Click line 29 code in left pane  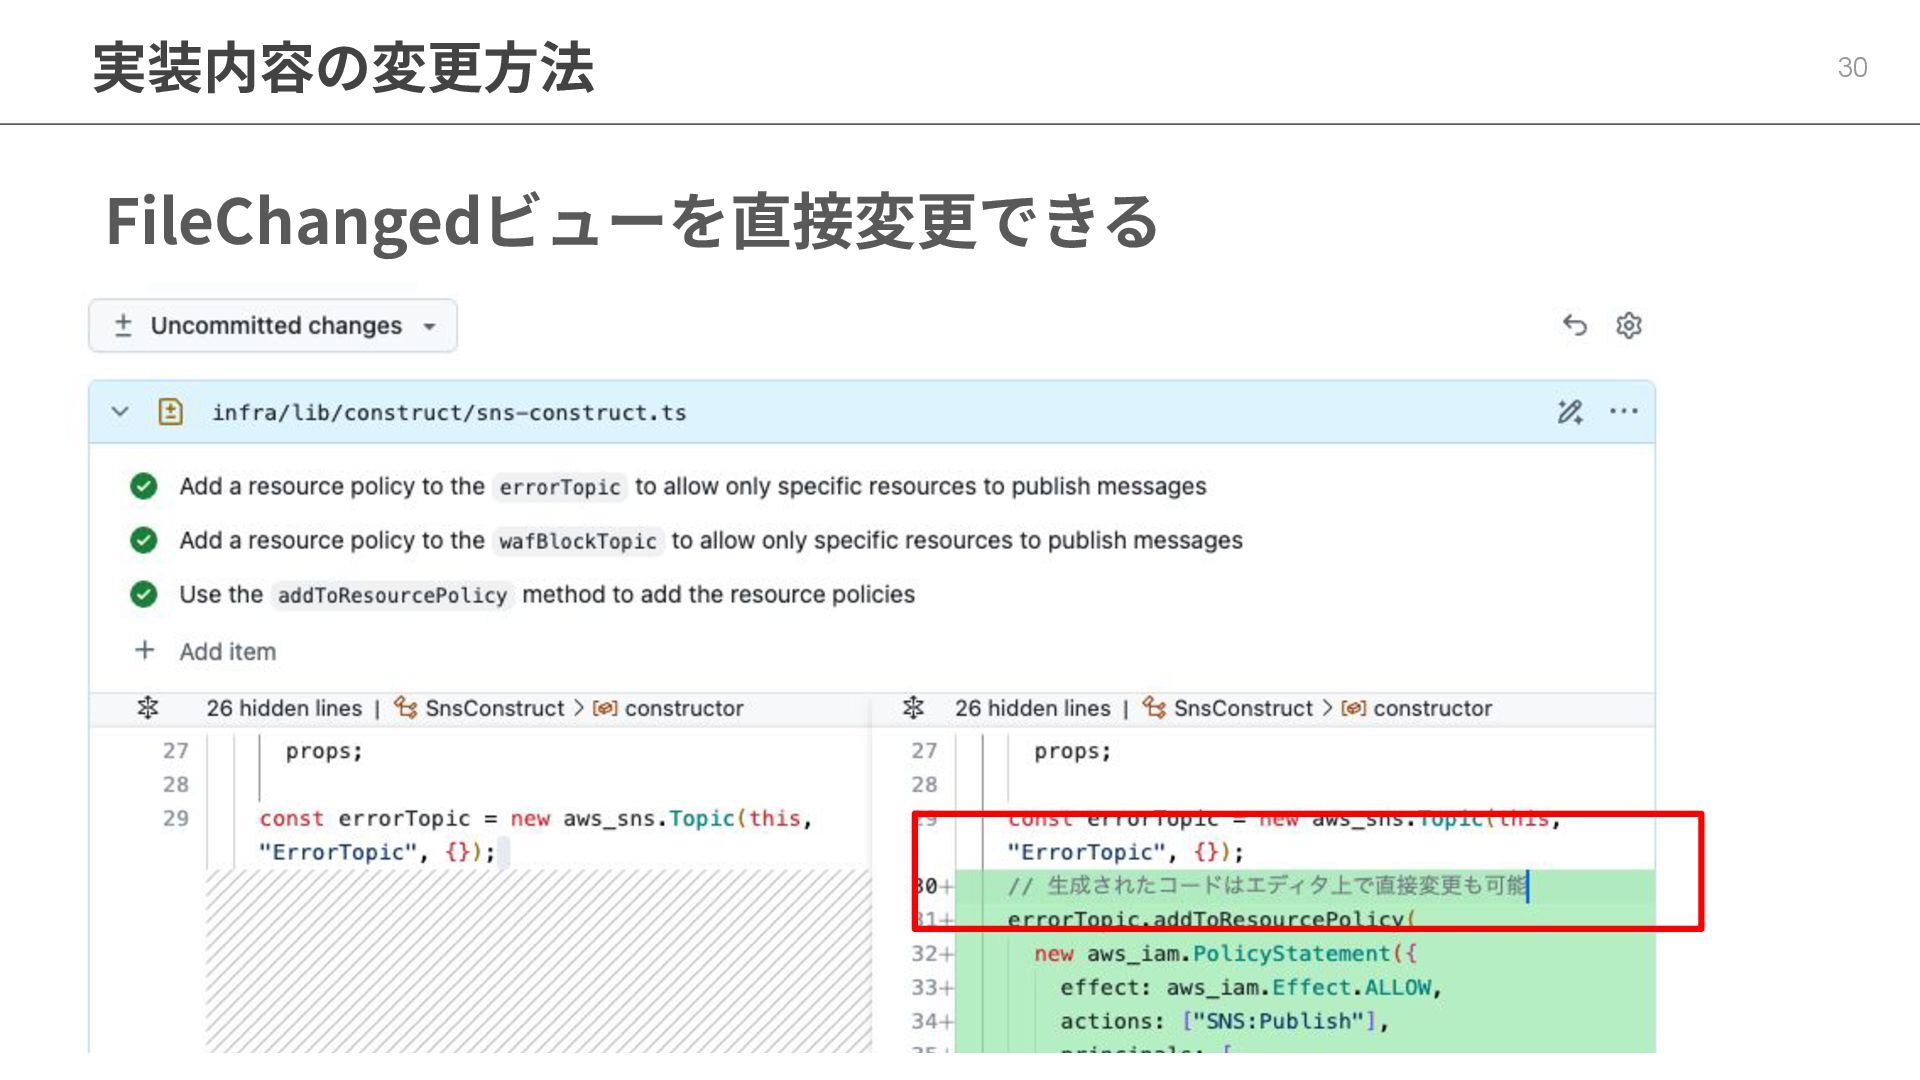tap(535, 819)
